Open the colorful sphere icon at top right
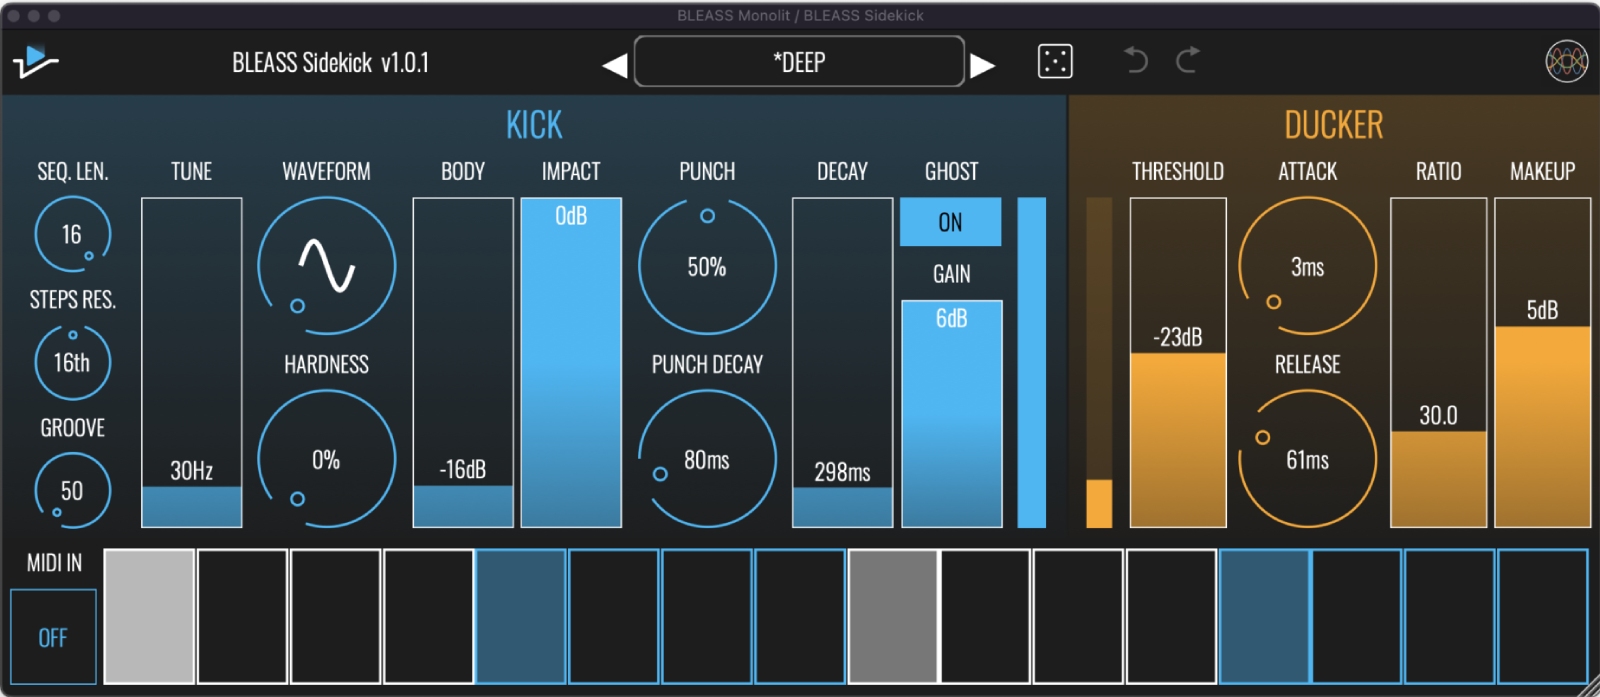This screenshot has height=697, width=1600. click(1566, 62)
